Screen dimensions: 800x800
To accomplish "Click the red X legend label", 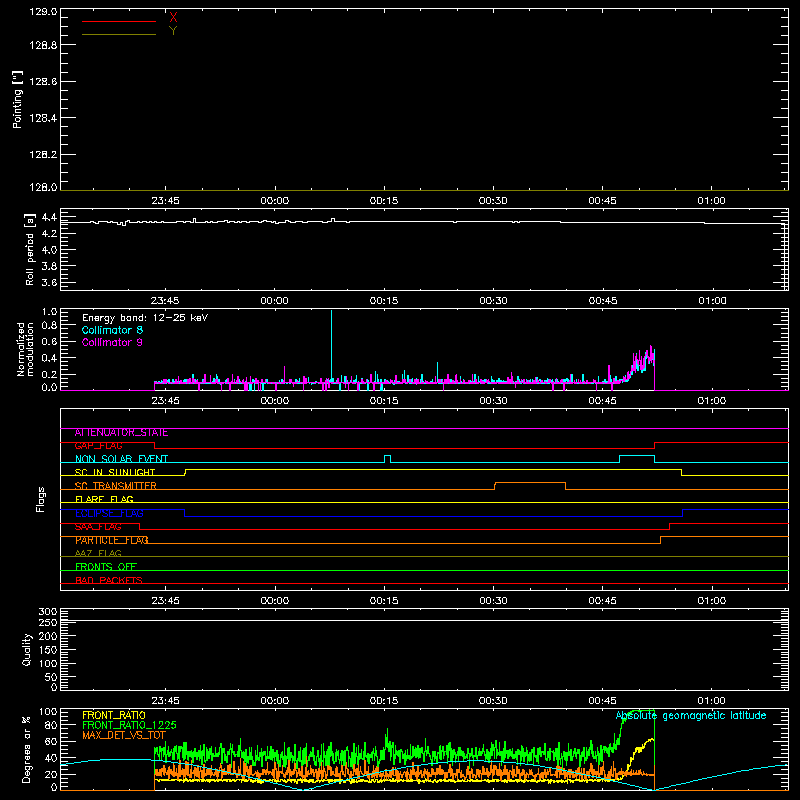I will tap(173, 17).
